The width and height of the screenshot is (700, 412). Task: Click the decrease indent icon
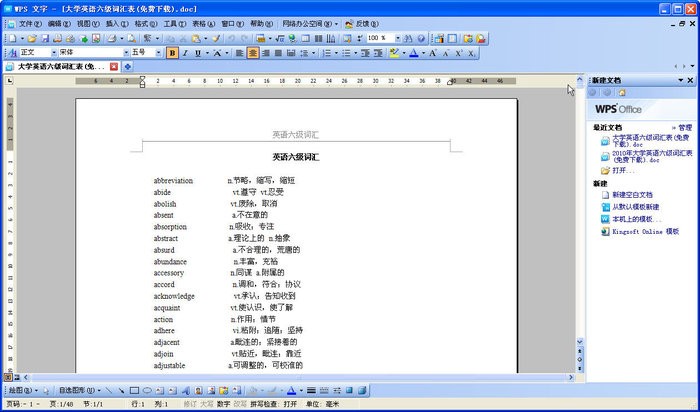[x=365, y=53]
